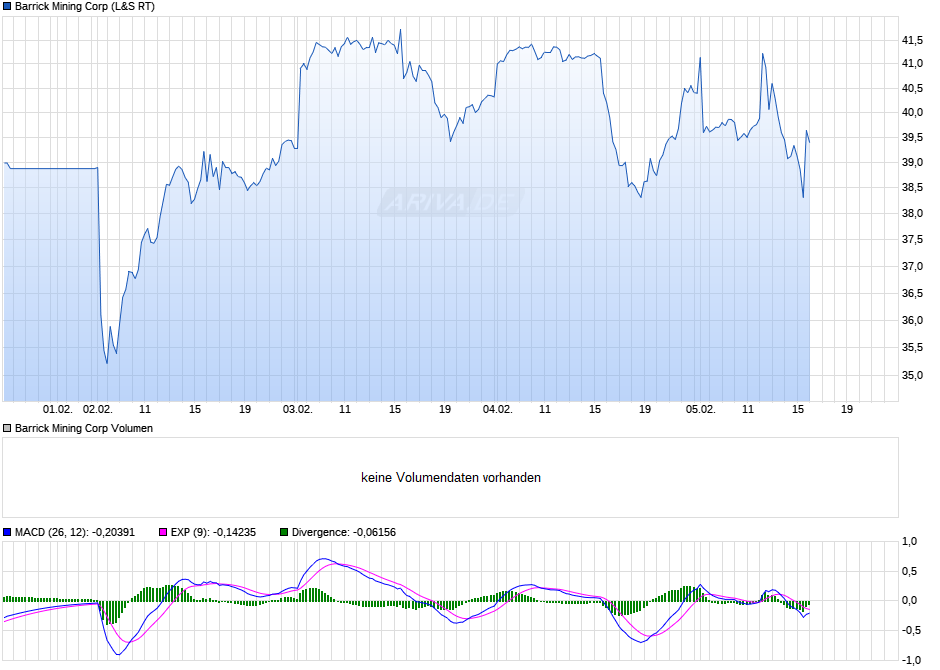Click the '40,5' price axis label

[x=912, y=89]
